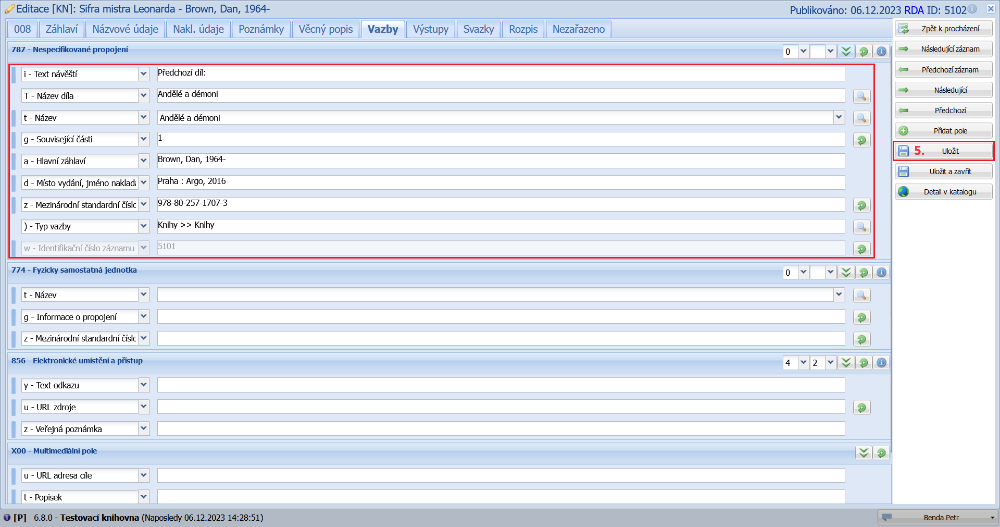1000x527 pixels.
Task: Click the info icon in the 787 section header
Action: click(x=881, y=51)
